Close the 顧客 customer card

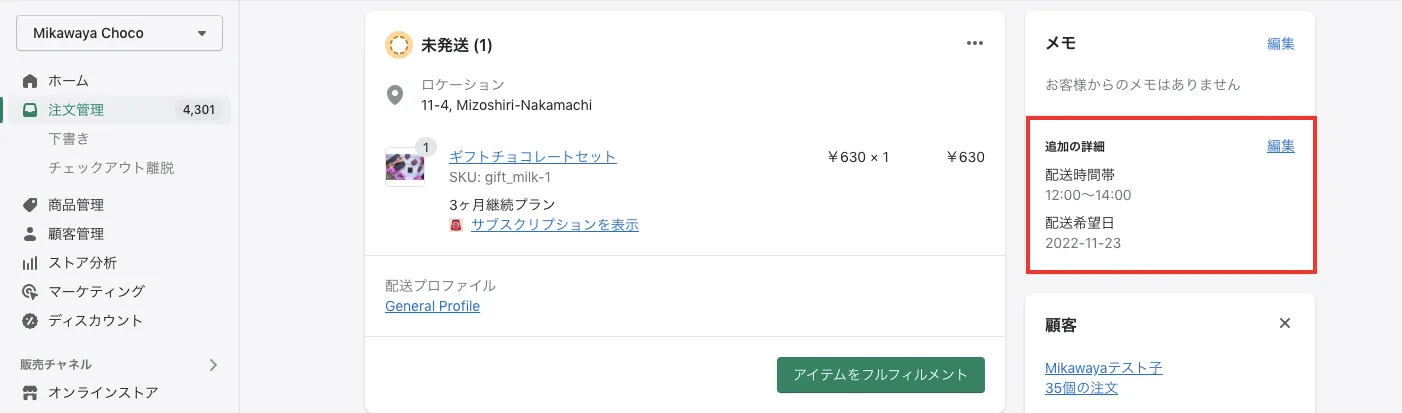[x=1285, y=323]
